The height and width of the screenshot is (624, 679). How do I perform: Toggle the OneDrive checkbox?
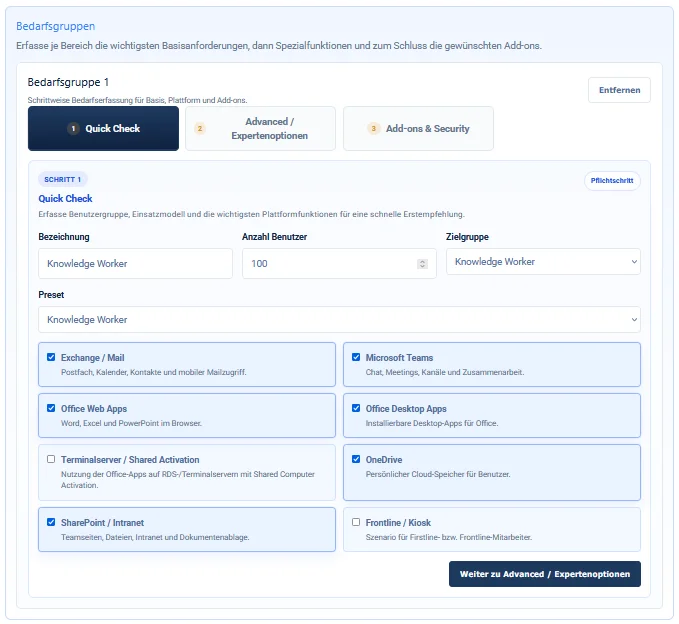[x=356, y=459]
